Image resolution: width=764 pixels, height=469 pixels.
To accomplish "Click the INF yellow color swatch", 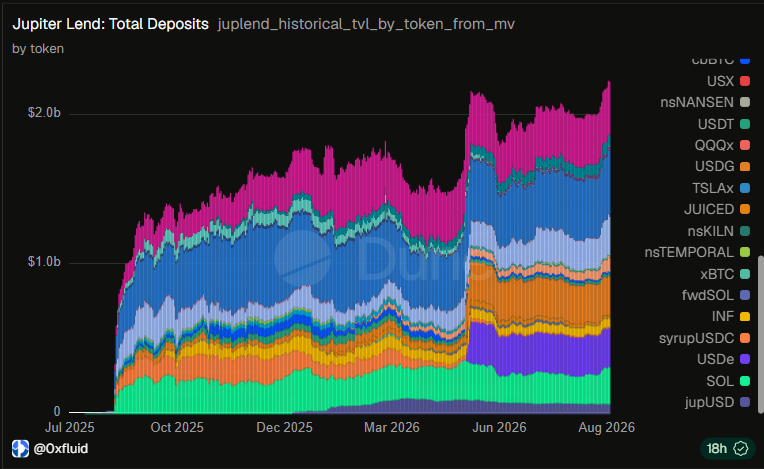I will tap(745, 317).
